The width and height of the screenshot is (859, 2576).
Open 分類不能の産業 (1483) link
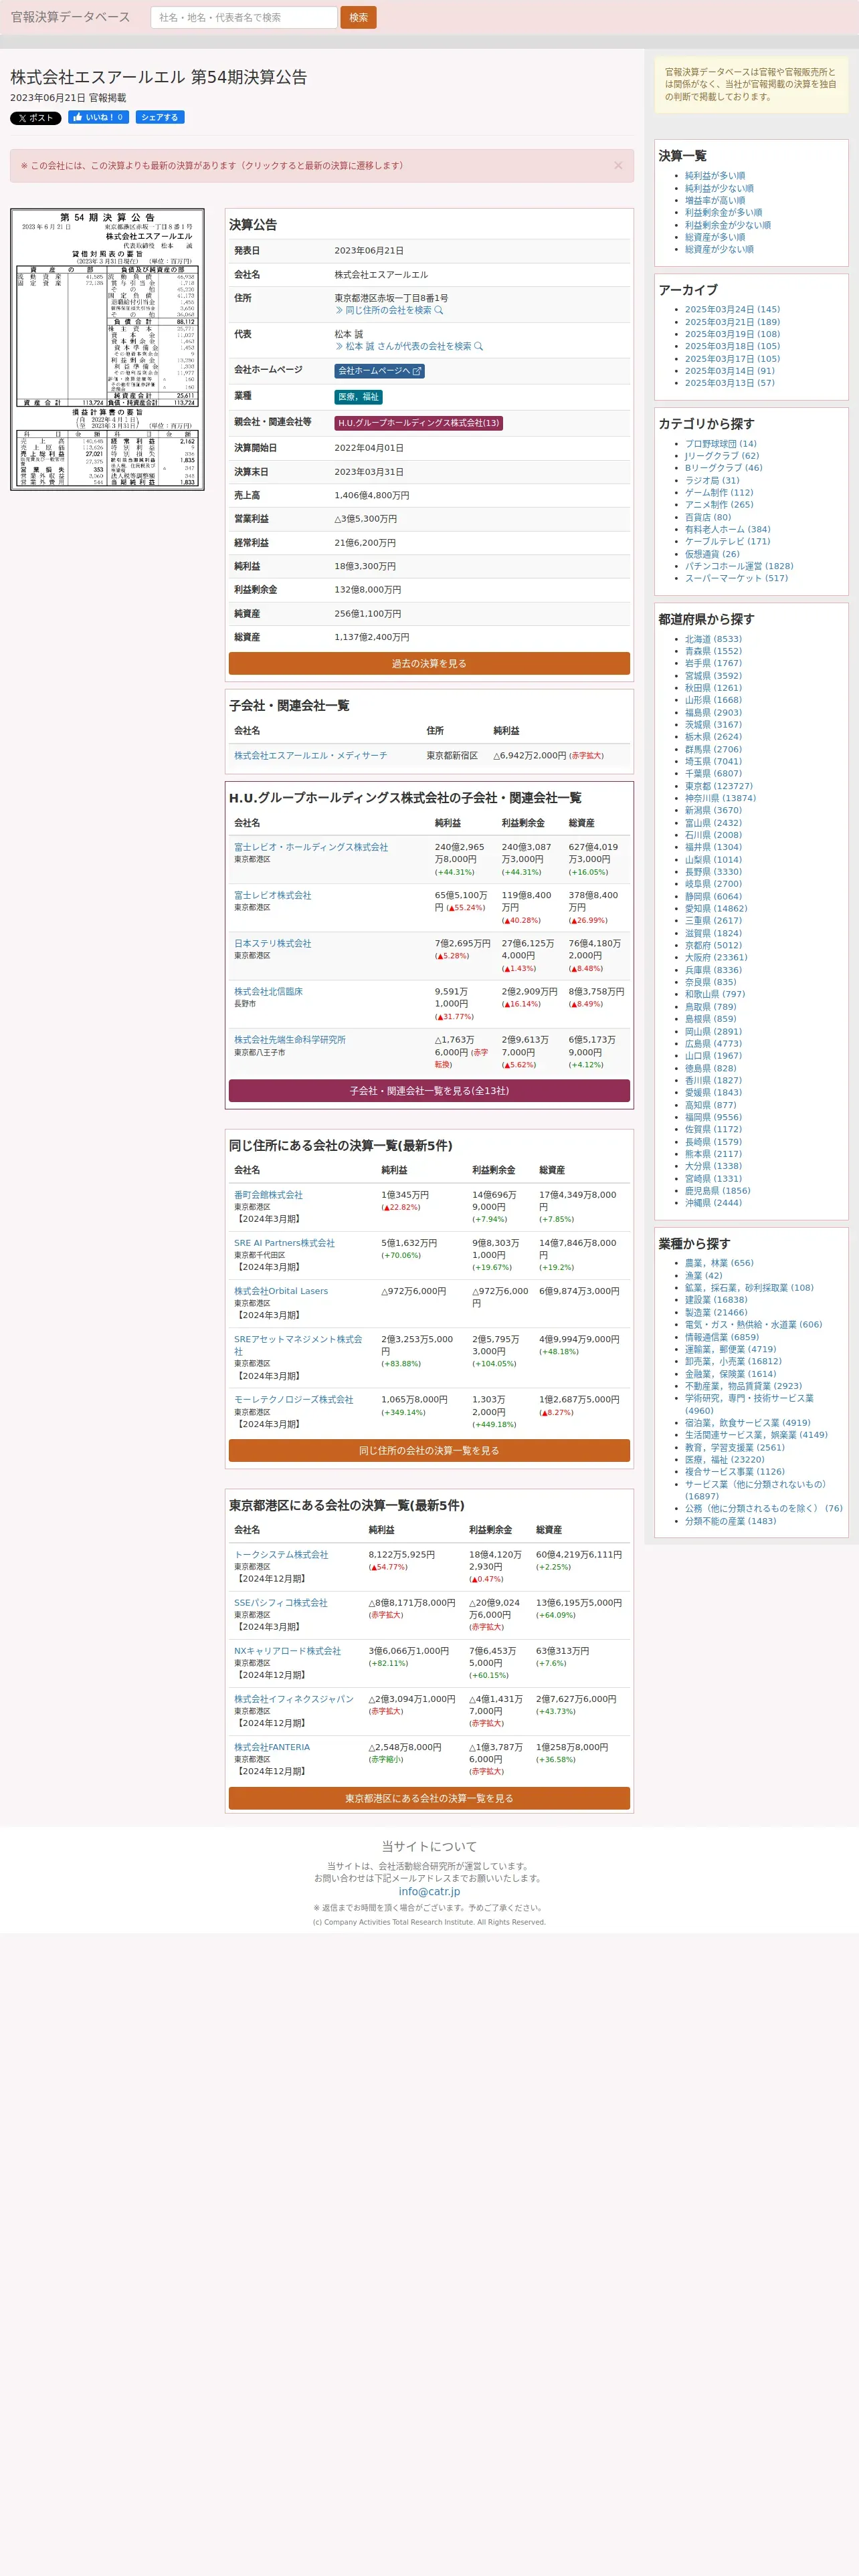pyautogui.click(x=730, y=1521)
